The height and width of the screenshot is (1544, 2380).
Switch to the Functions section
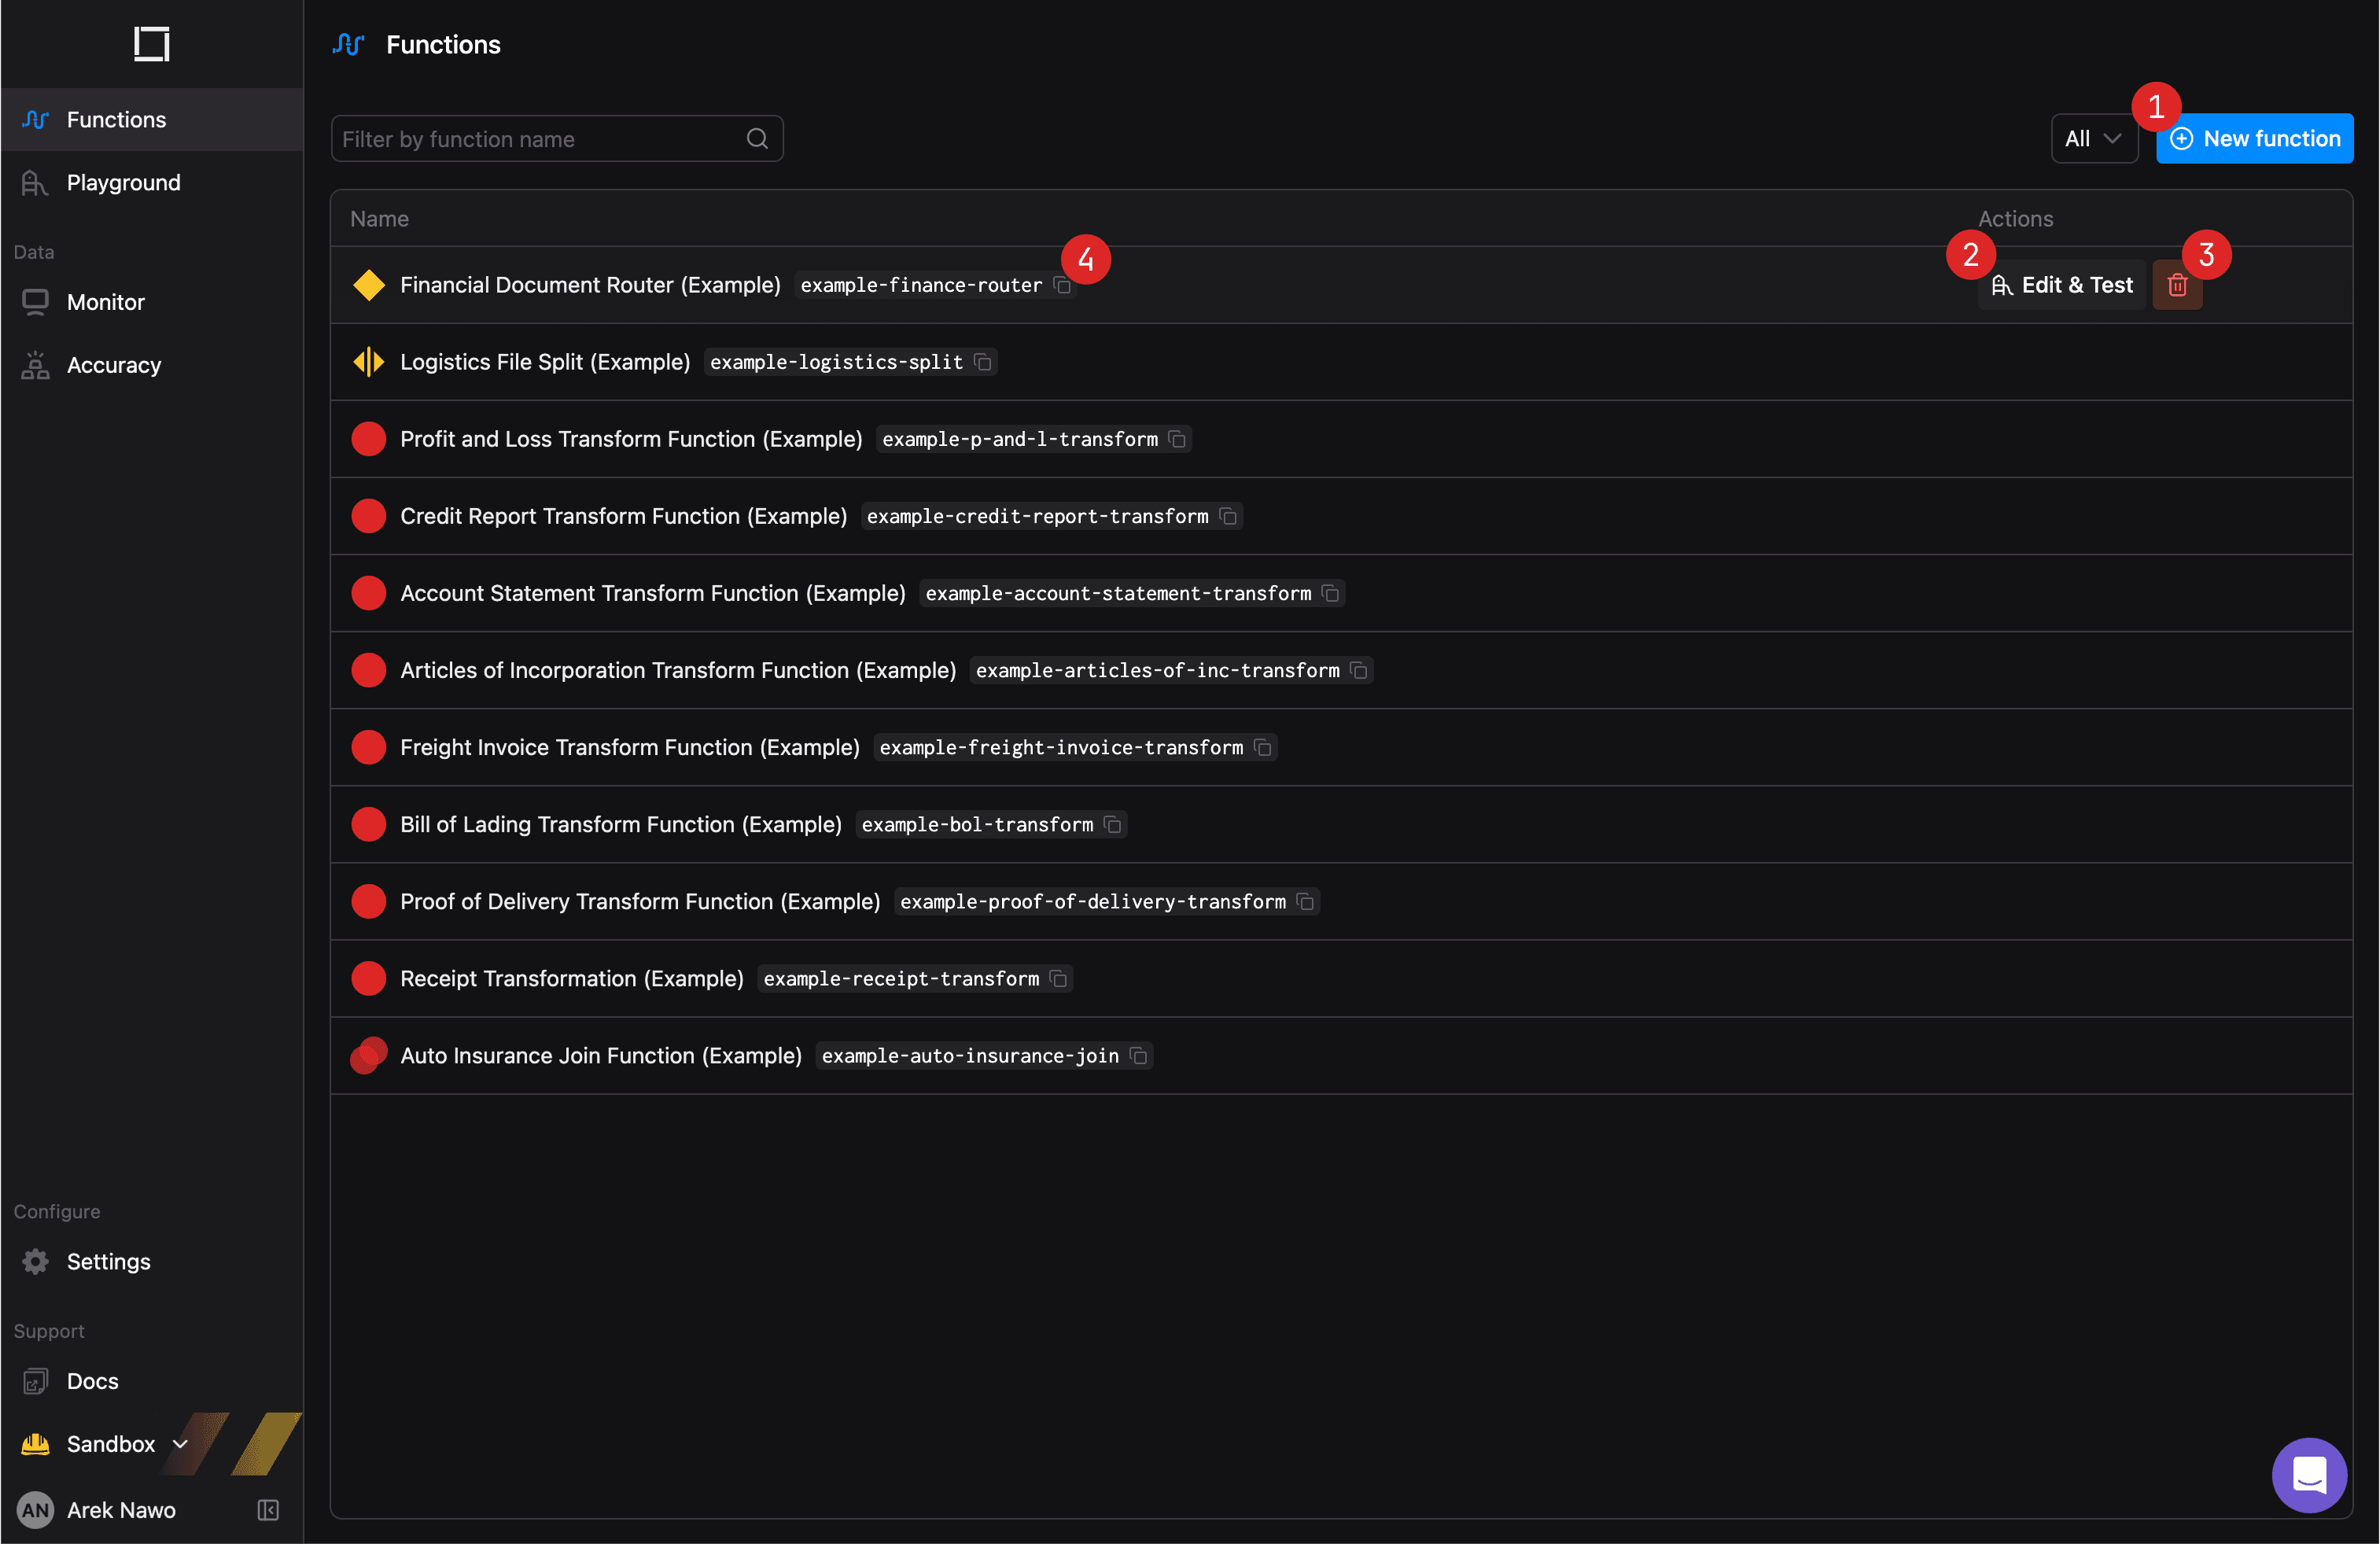tap(117, 119)
